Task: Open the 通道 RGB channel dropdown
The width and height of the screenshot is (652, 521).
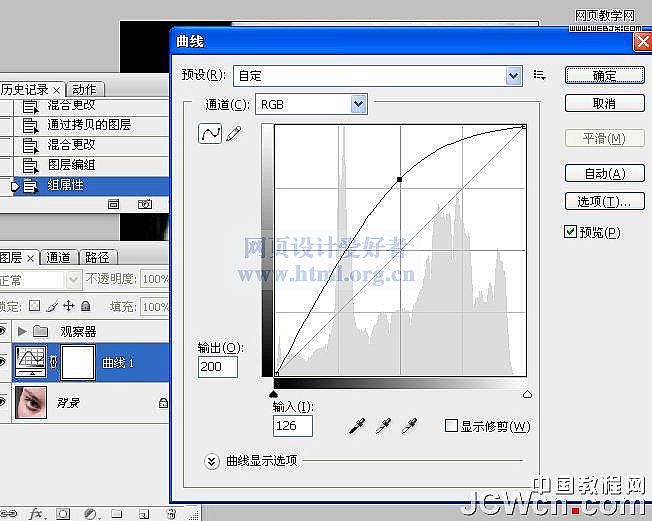Action: click(358, 104)
